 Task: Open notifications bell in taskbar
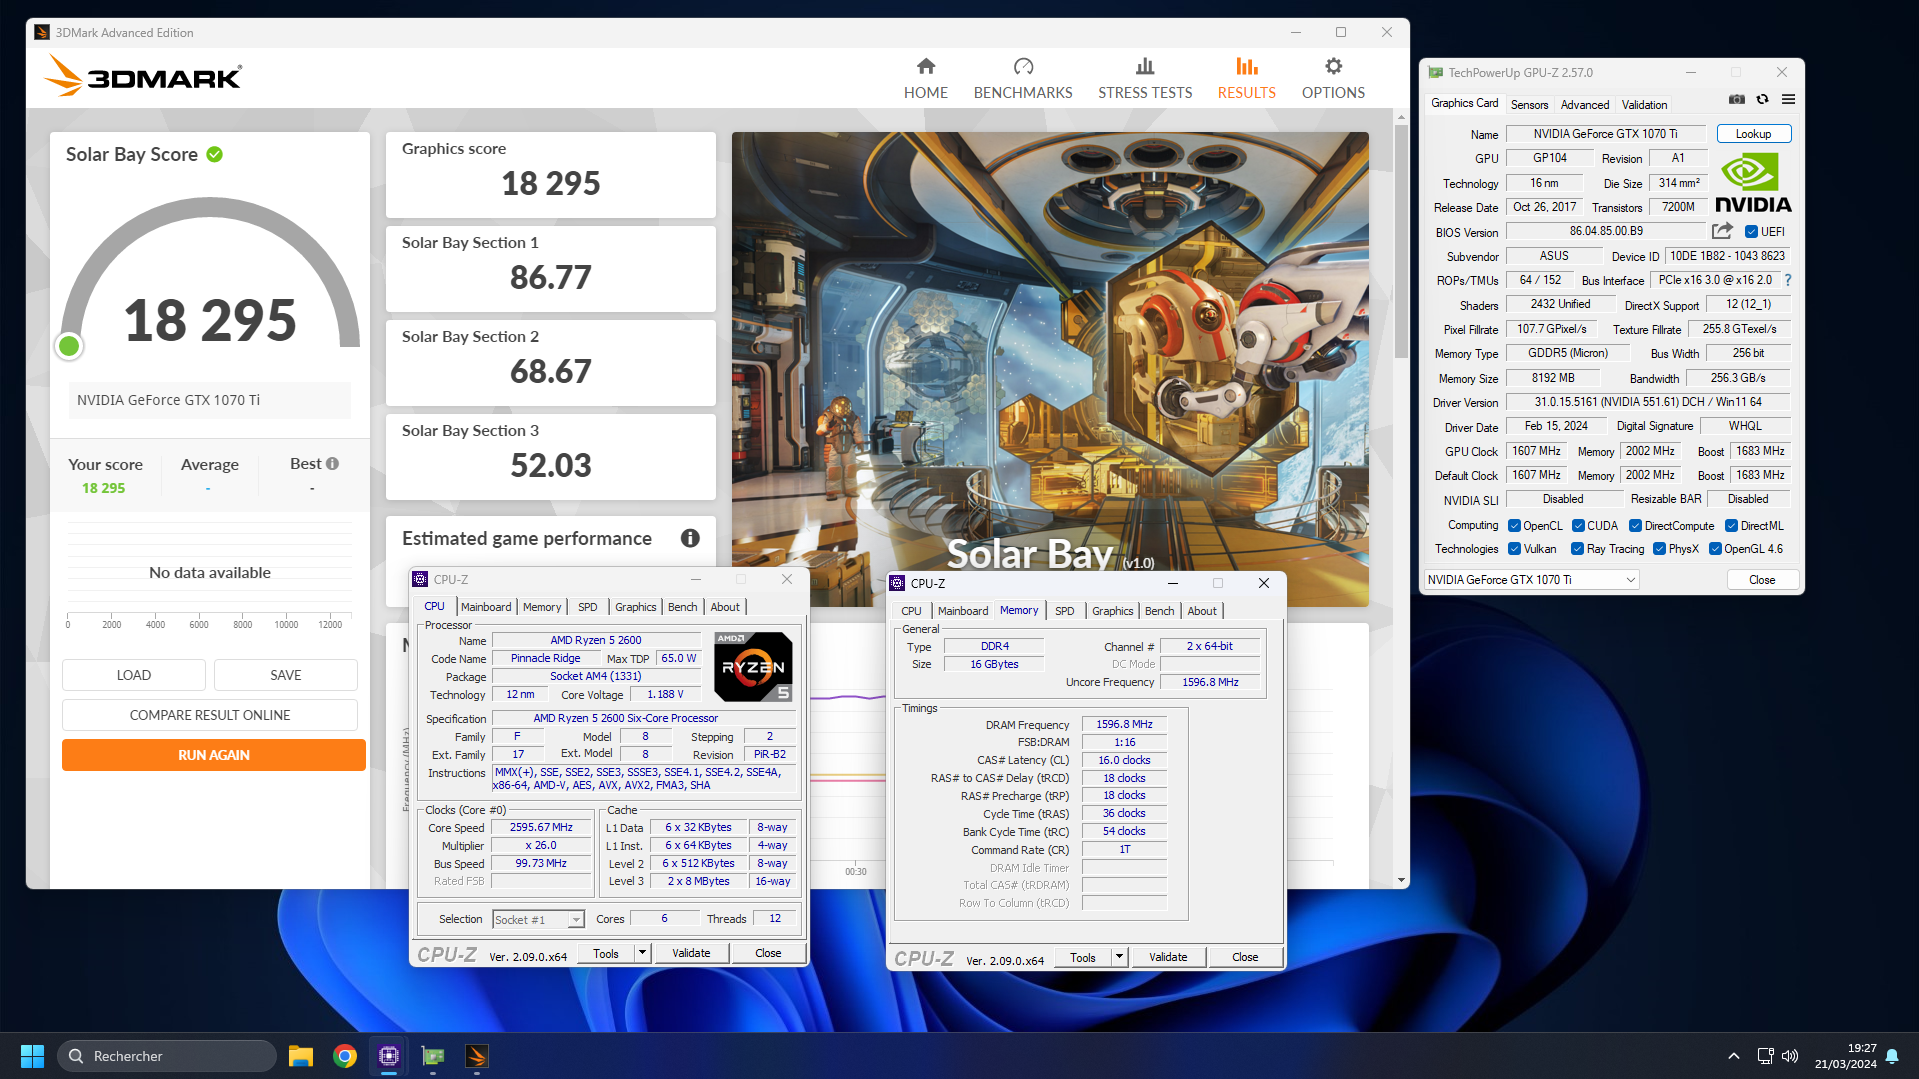pyautogui.click(x=1892, y=1056)
